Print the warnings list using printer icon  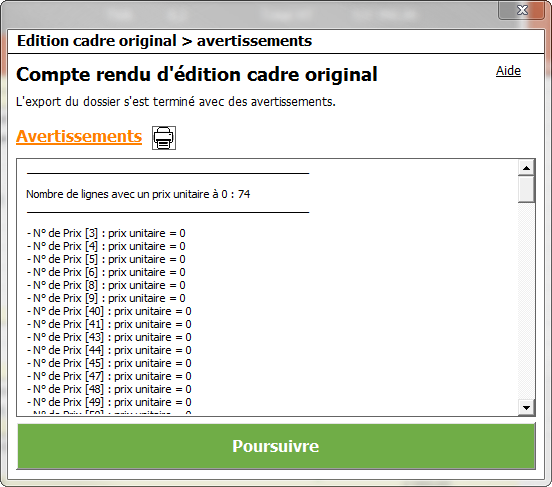click(164, 138)
